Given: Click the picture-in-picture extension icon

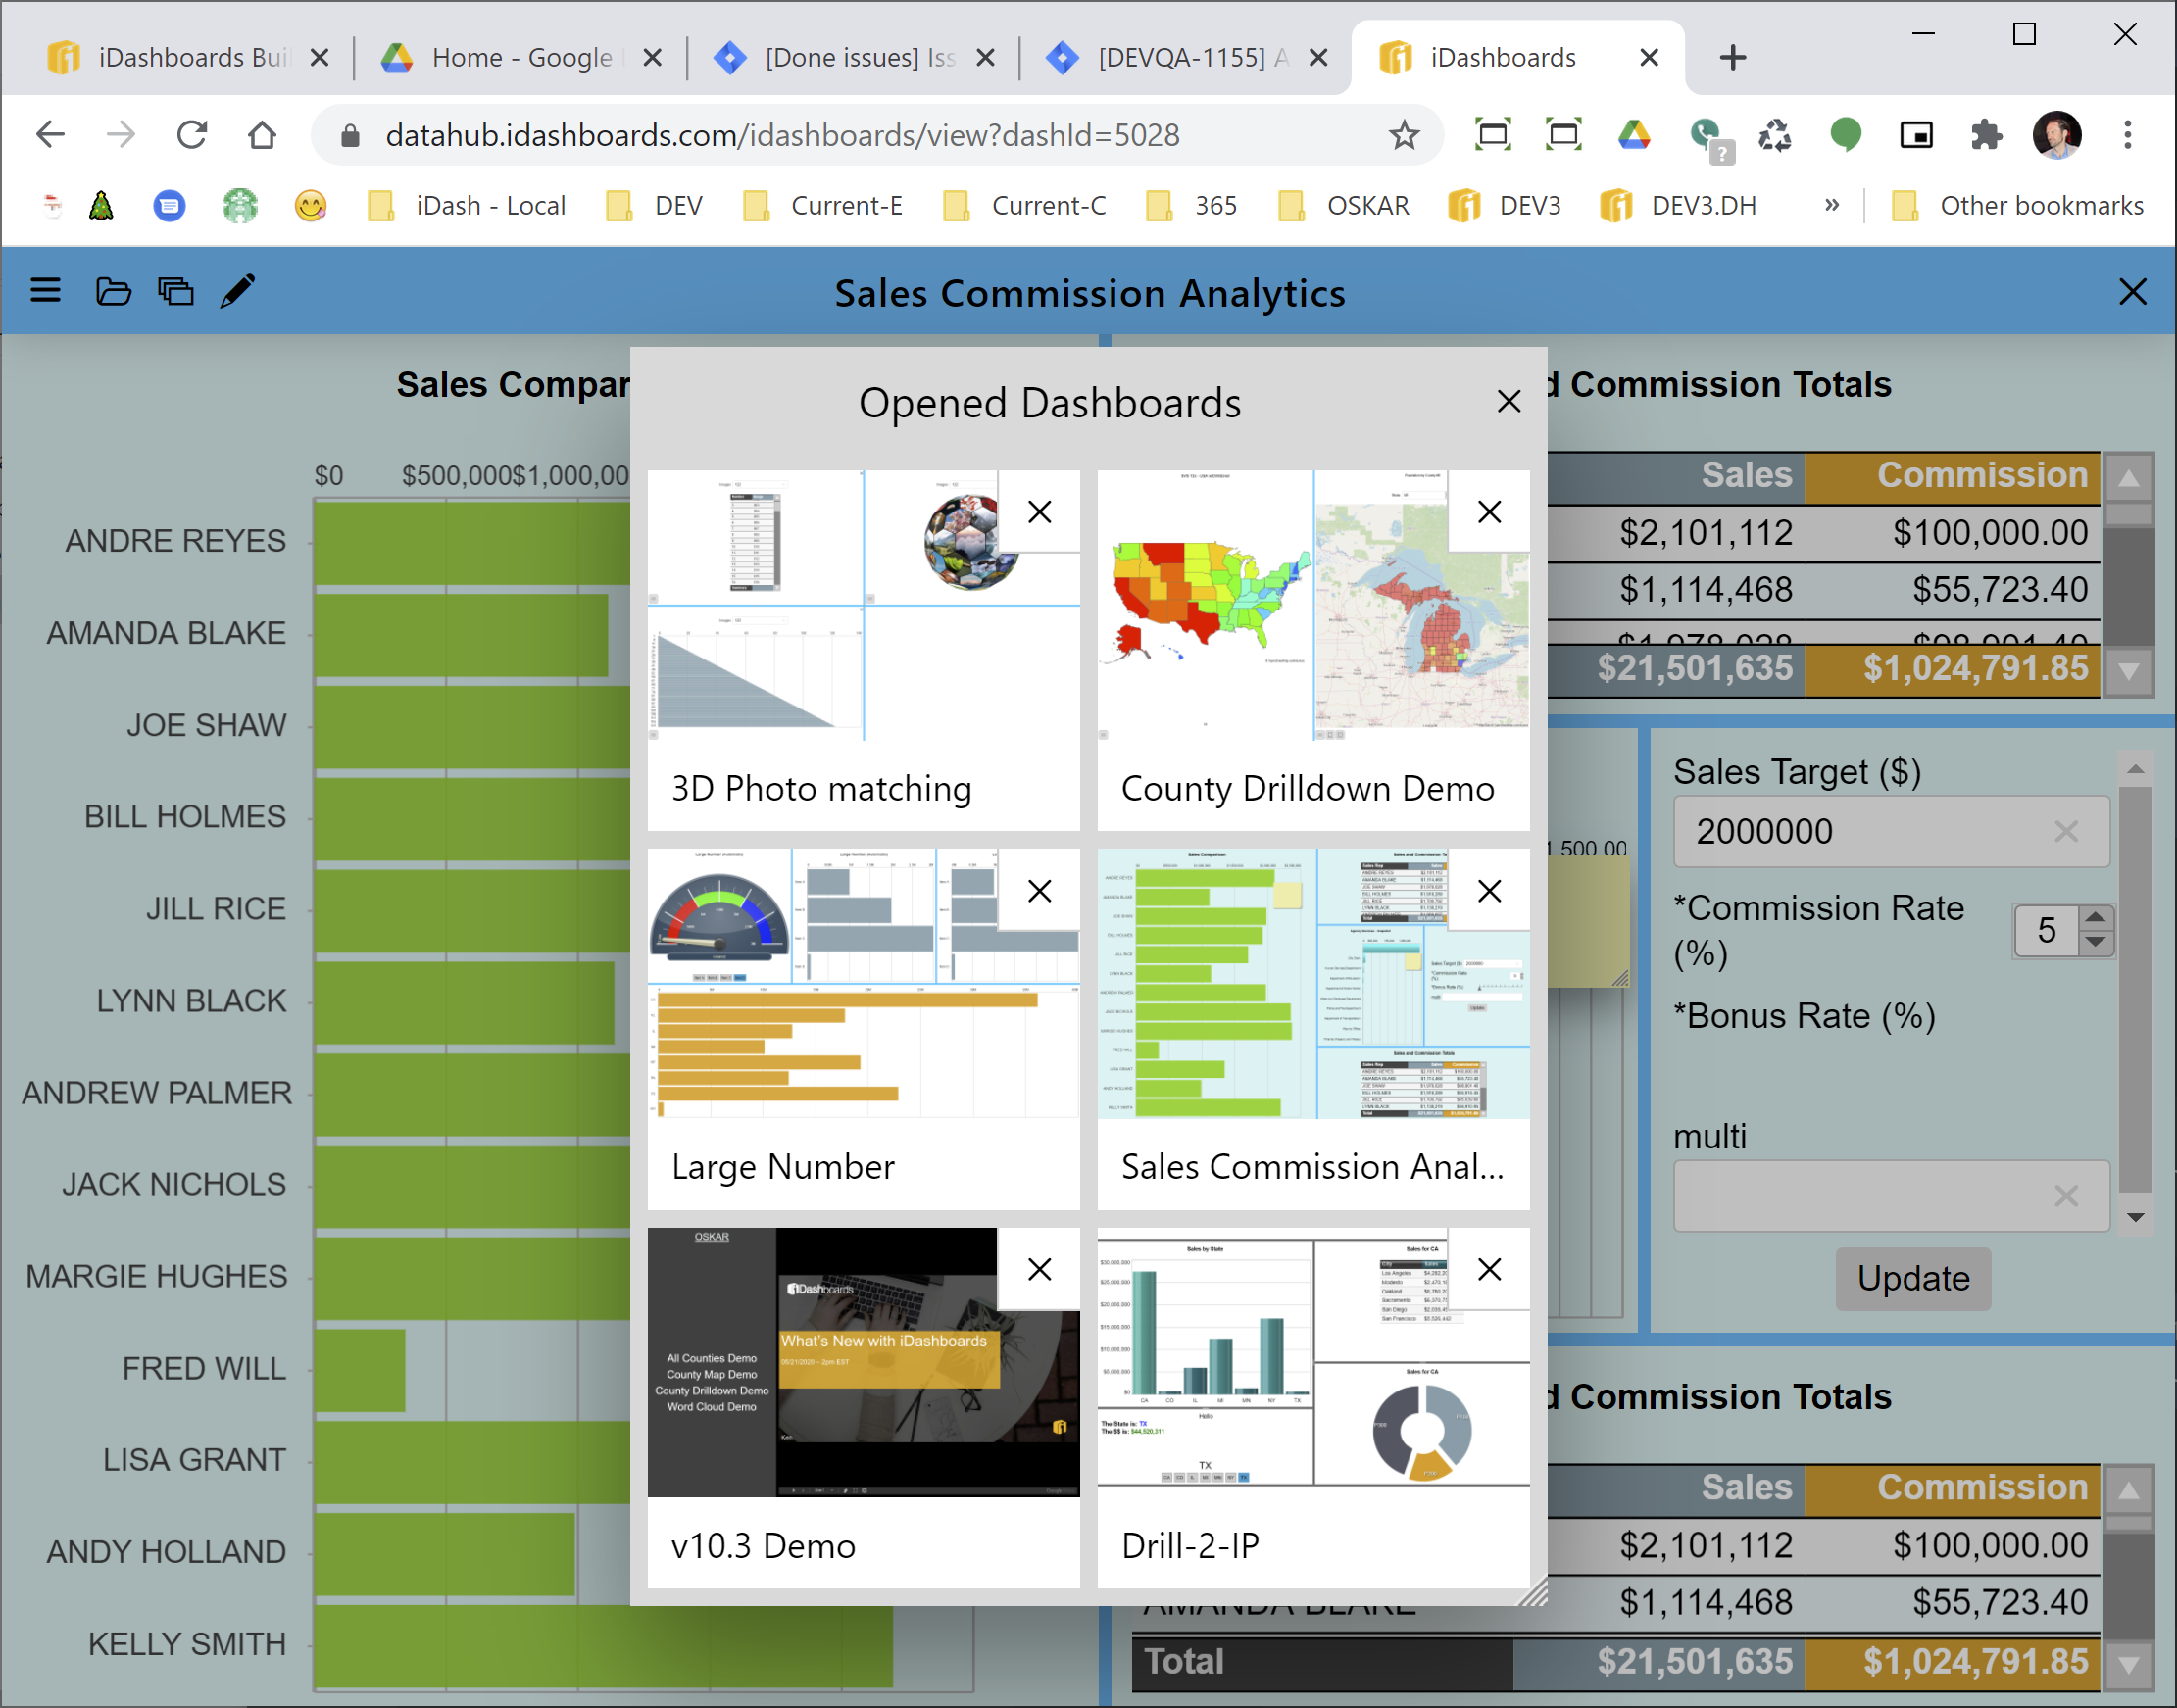Looking at the screenshot, I should pyautogui.click(x=1916, y=134).
